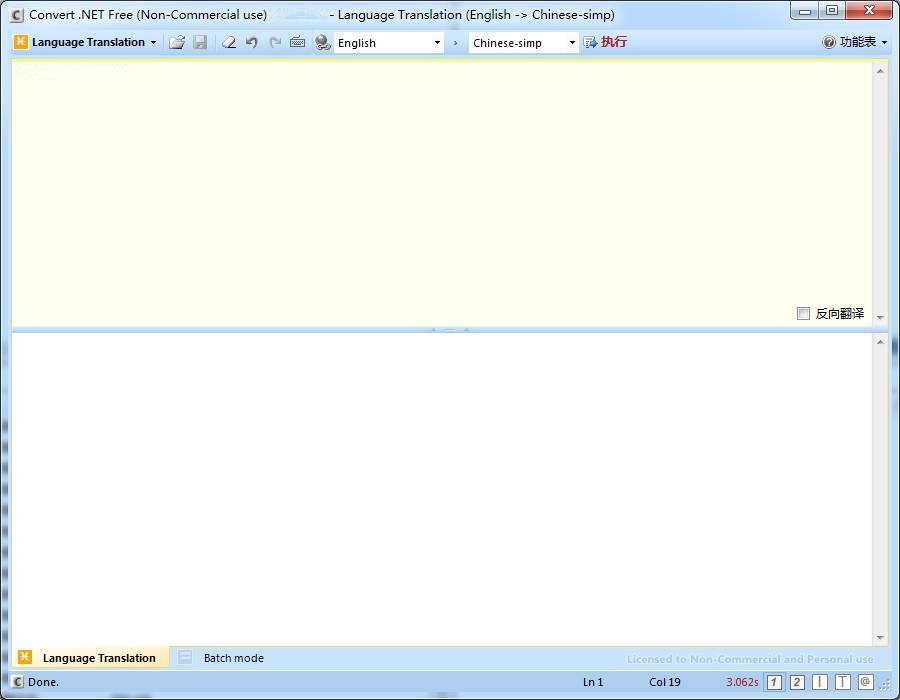Click the Undo arrow icon

coord(251,42)
